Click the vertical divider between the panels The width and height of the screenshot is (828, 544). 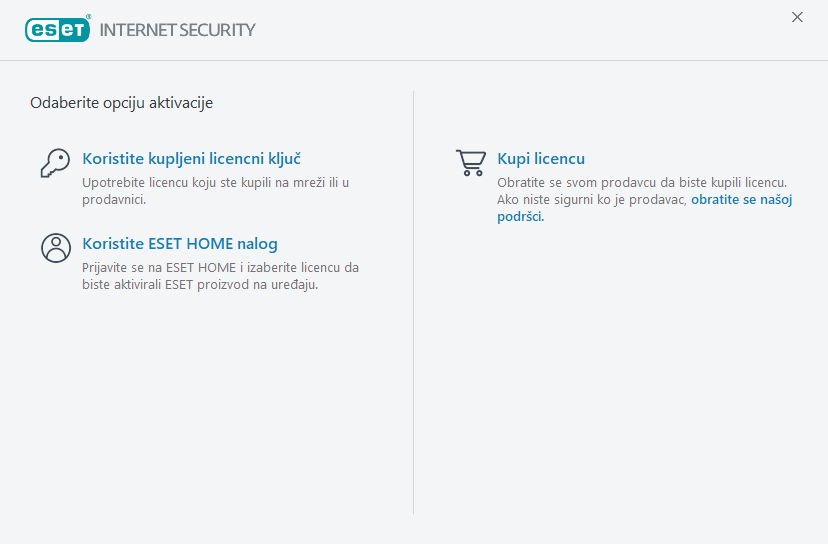(413, 300)
